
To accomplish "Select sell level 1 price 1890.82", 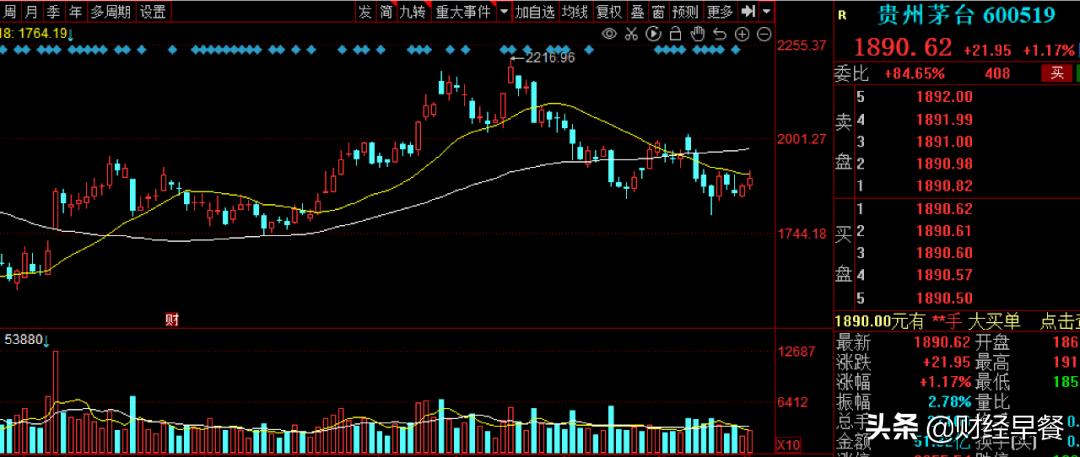I will [x=944, y=185].
